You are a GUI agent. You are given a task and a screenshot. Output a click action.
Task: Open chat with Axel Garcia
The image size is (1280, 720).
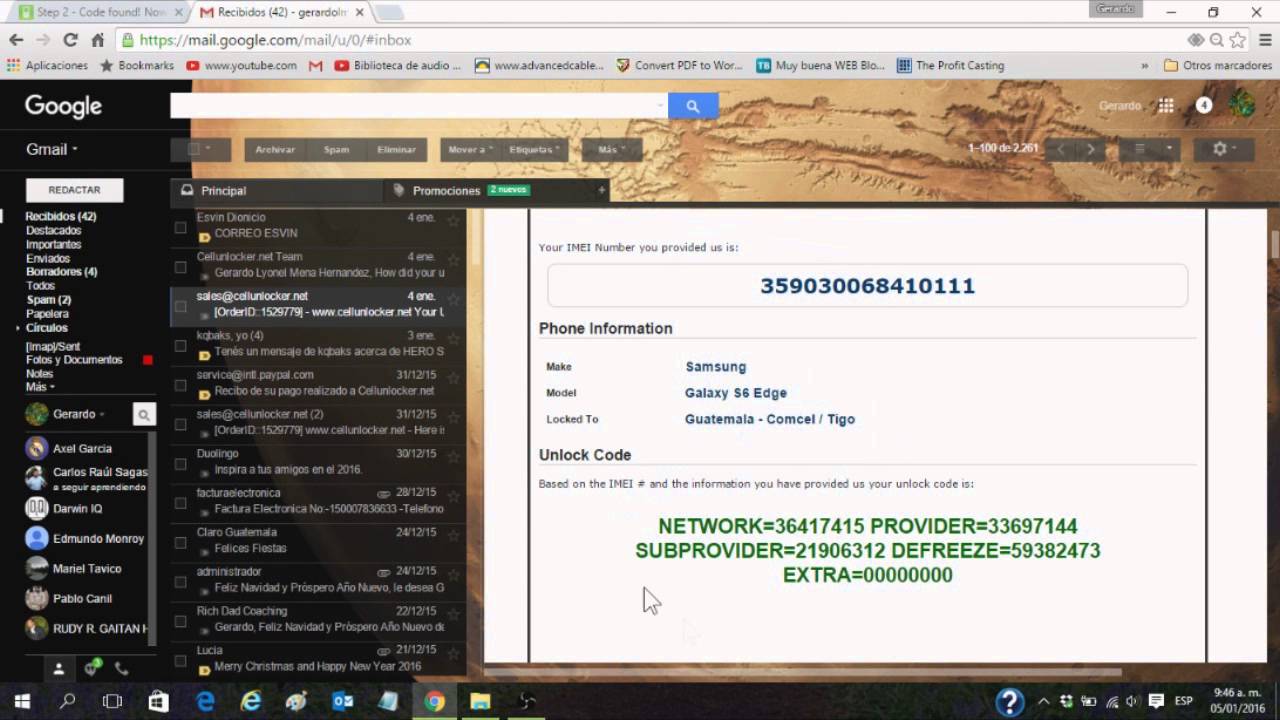[82, 449]
